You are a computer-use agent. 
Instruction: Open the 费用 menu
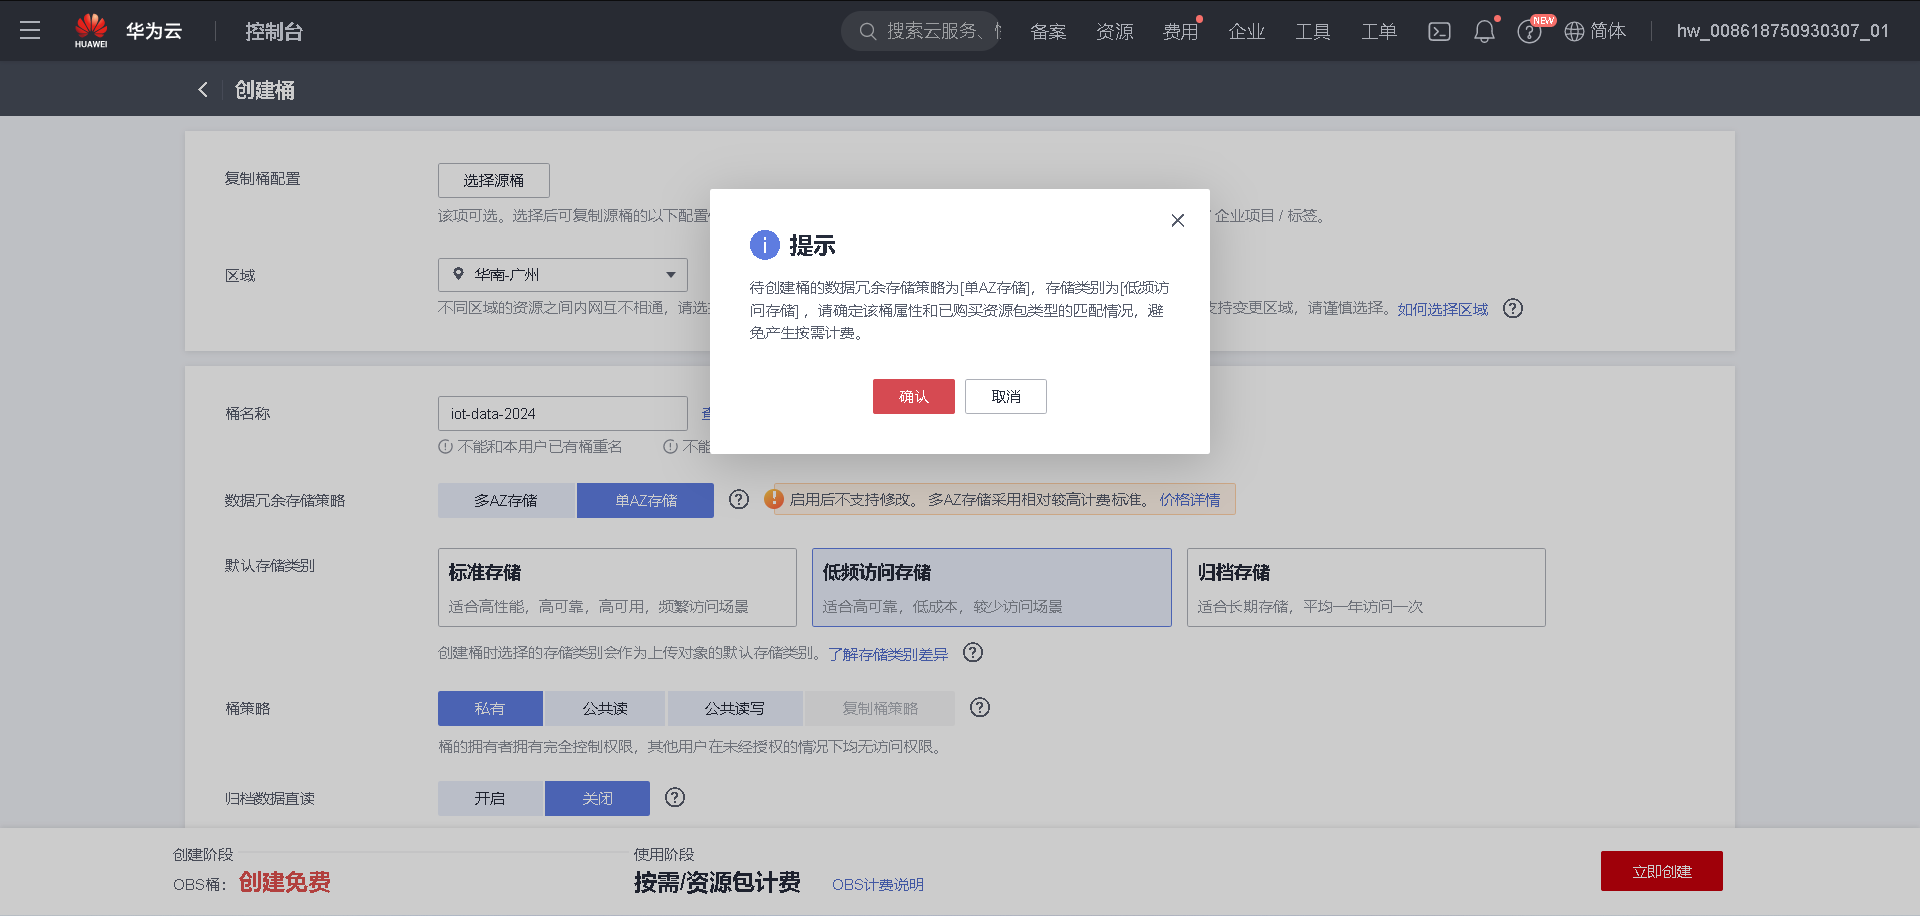tap(1181, 31)
